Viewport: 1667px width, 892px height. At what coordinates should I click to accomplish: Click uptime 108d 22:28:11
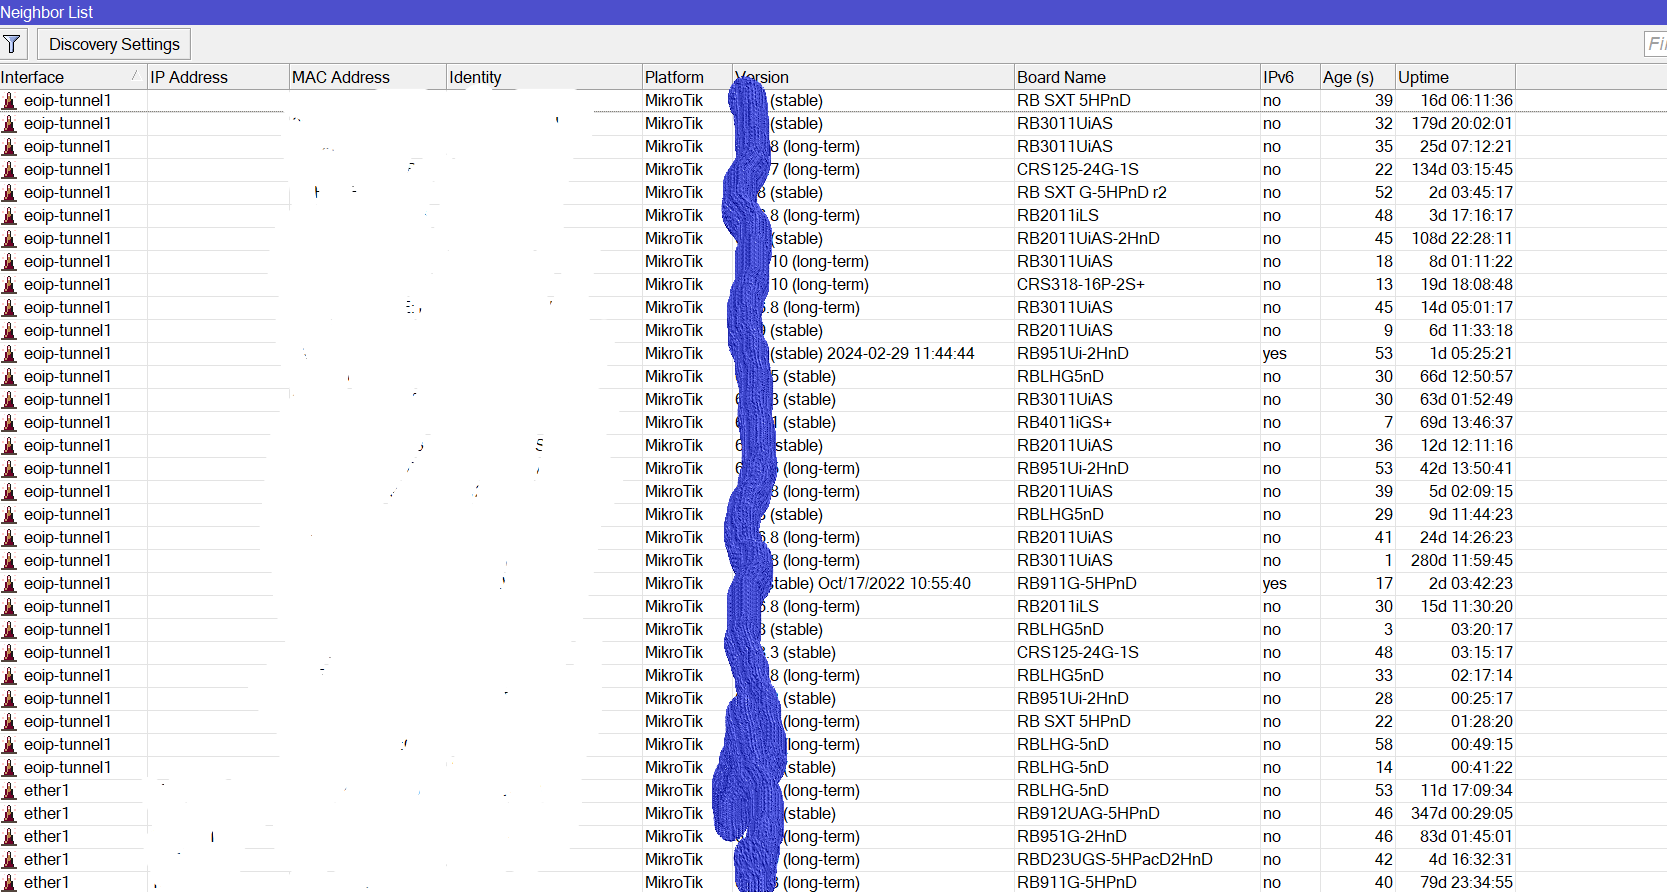[x=1462, y=238]
